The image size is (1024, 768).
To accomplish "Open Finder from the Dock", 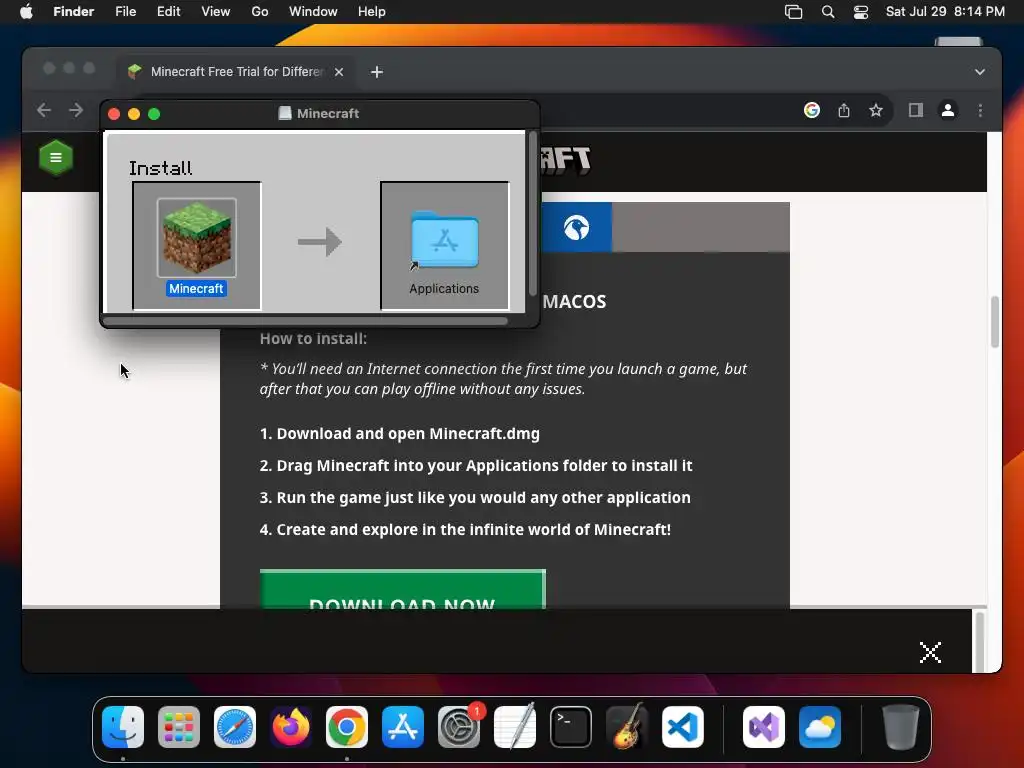I will 123,727.
